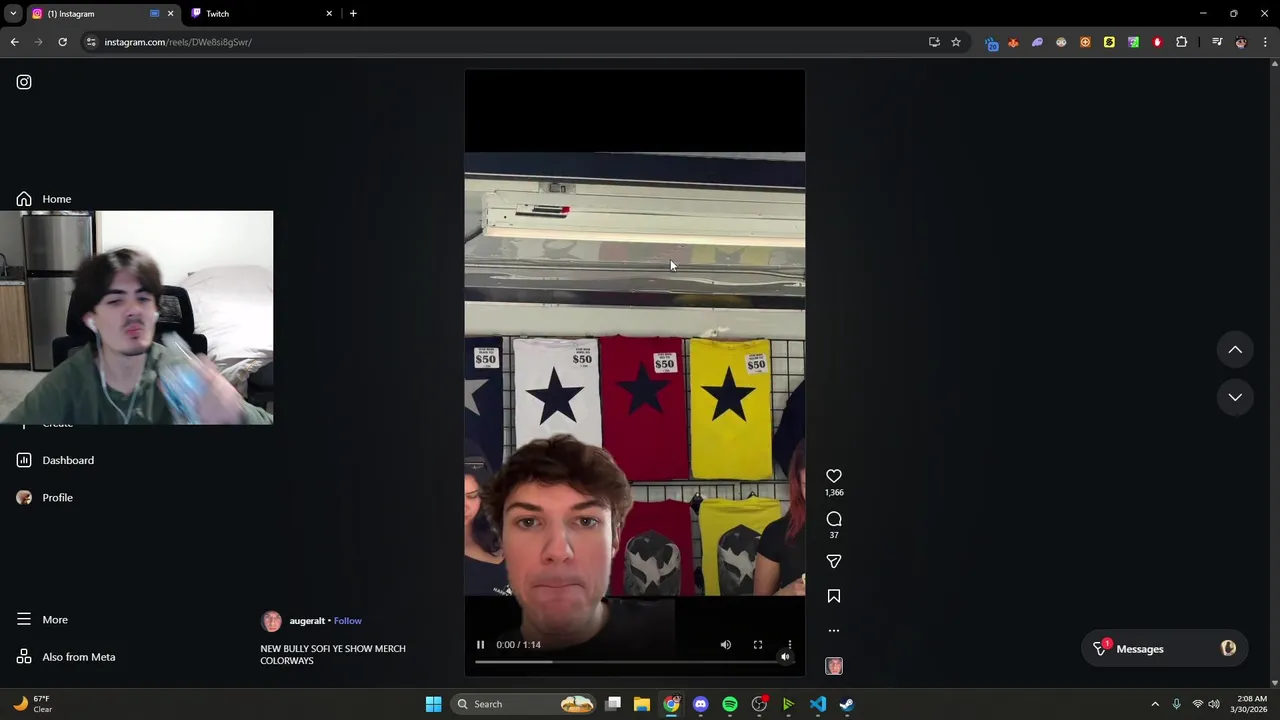
Task: Open the yellow S extension icon
Action: [1109, 42]
